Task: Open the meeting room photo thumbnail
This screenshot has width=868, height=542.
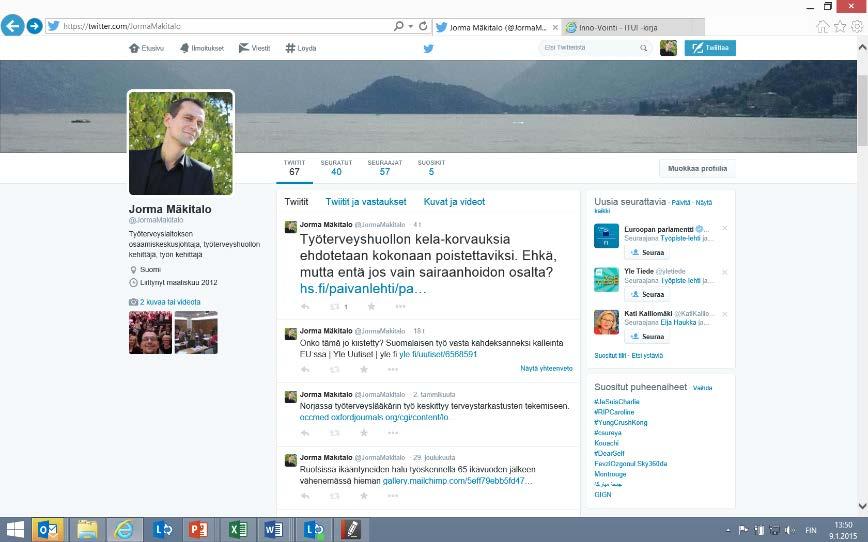Action: coord(196,332)
